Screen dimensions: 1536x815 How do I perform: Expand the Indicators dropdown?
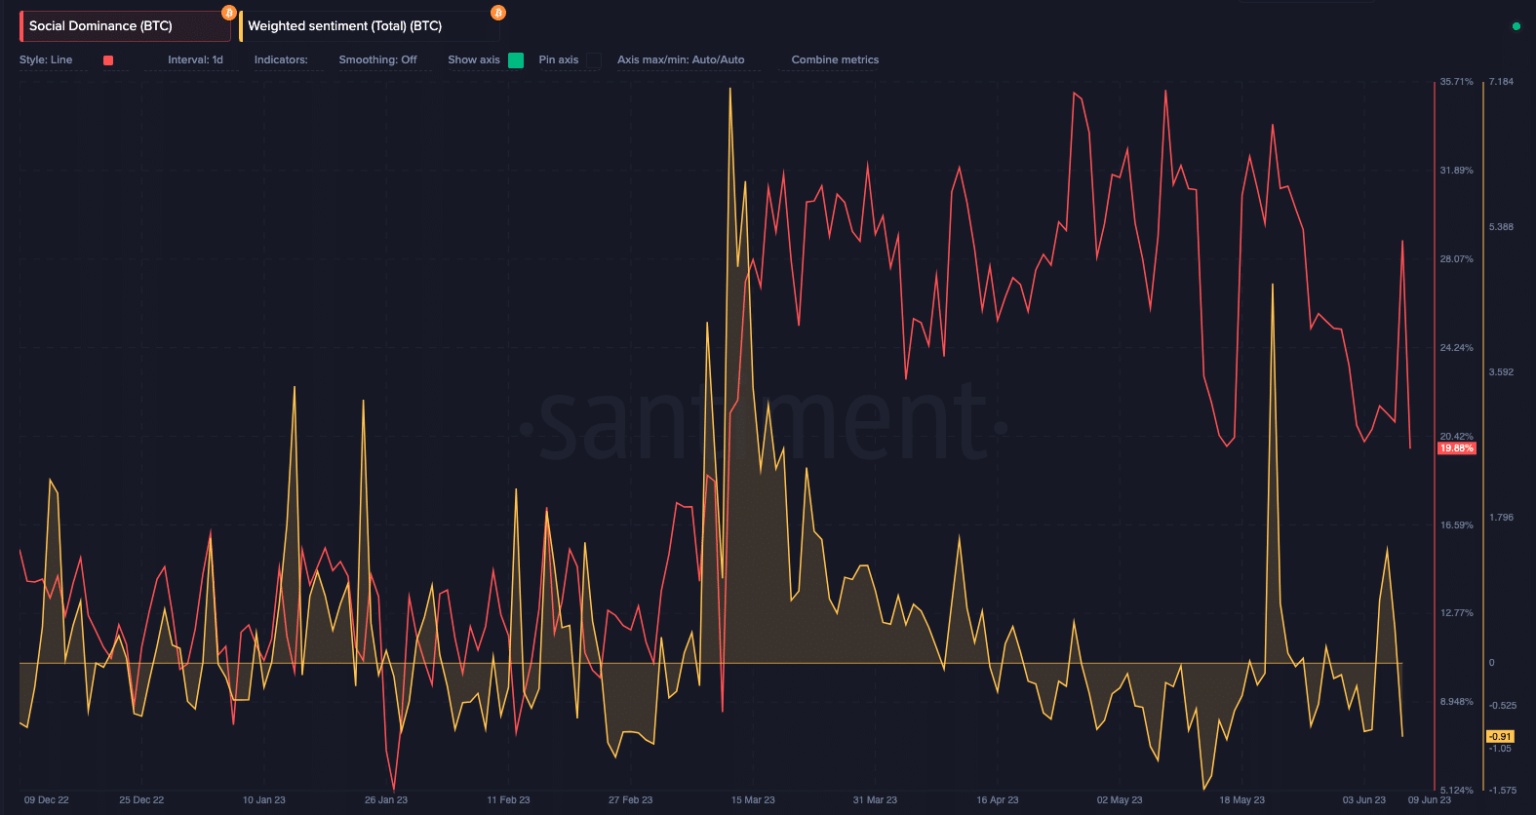pyautogui.click(x=281, y=60)
